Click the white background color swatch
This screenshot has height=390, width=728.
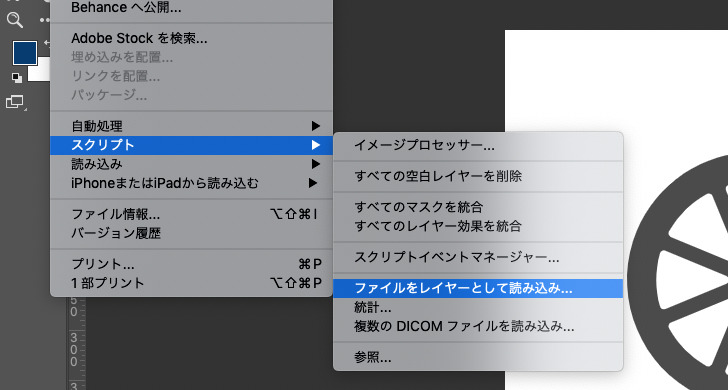(x=39, y=70)
